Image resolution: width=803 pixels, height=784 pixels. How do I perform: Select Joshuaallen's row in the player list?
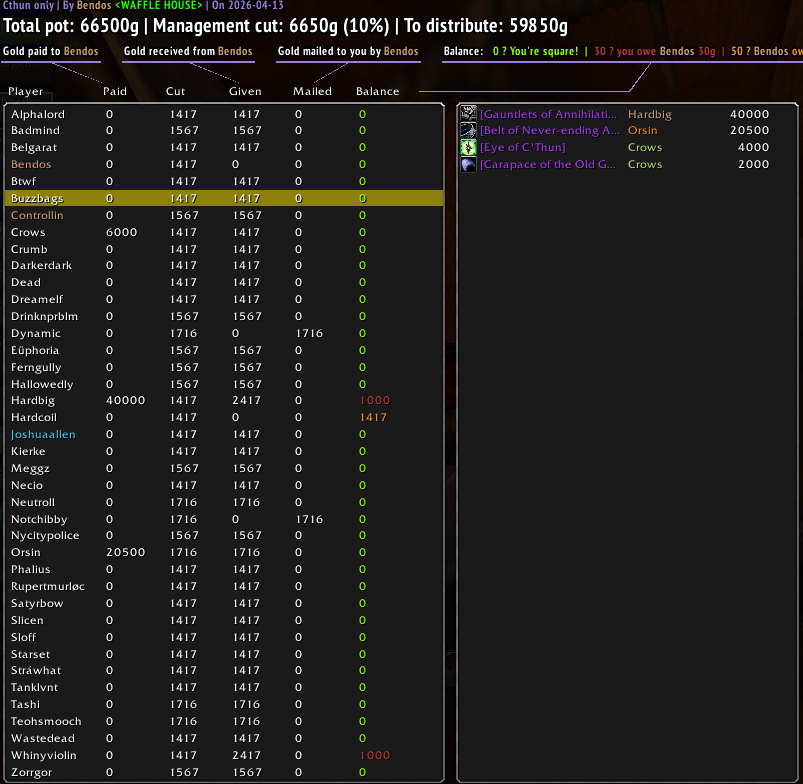click(x=224, y=434)
